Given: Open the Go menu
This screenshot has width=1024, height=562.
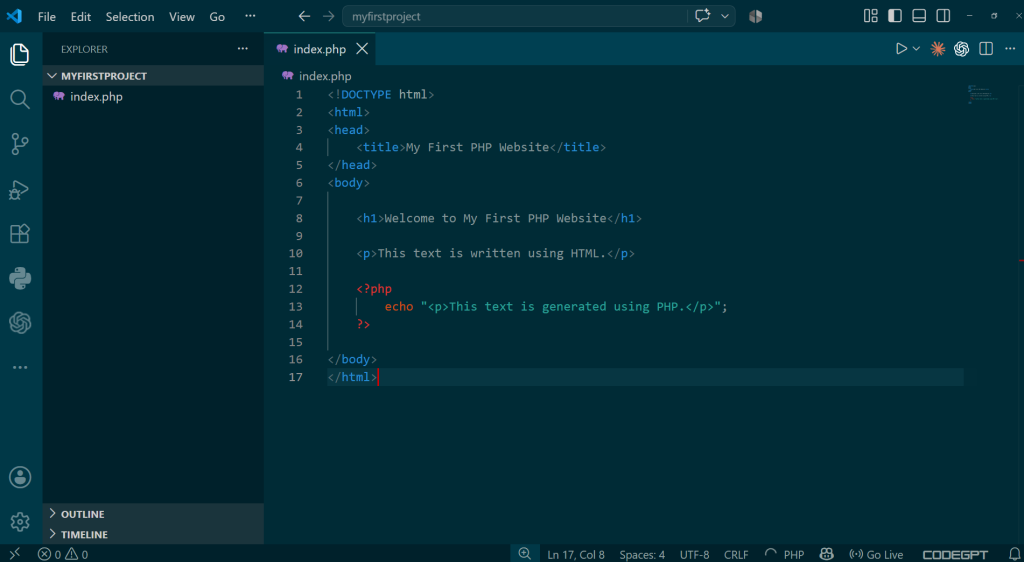Looking at the screenshot, I should pyautogui.click(x=217, y=17).
